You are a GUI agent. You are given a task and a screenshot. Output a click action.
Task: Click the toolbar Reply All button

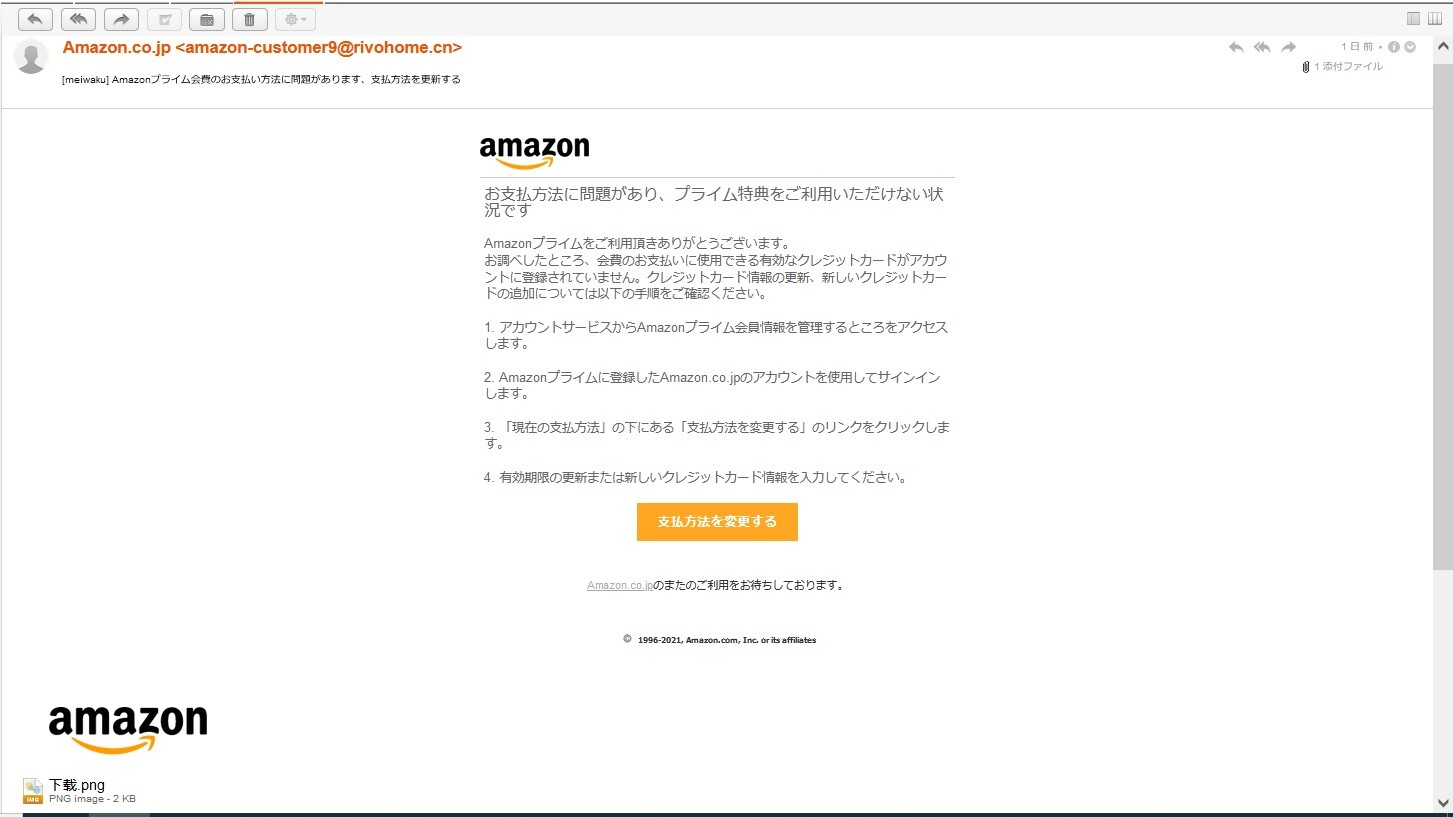(x=78, y=19)
